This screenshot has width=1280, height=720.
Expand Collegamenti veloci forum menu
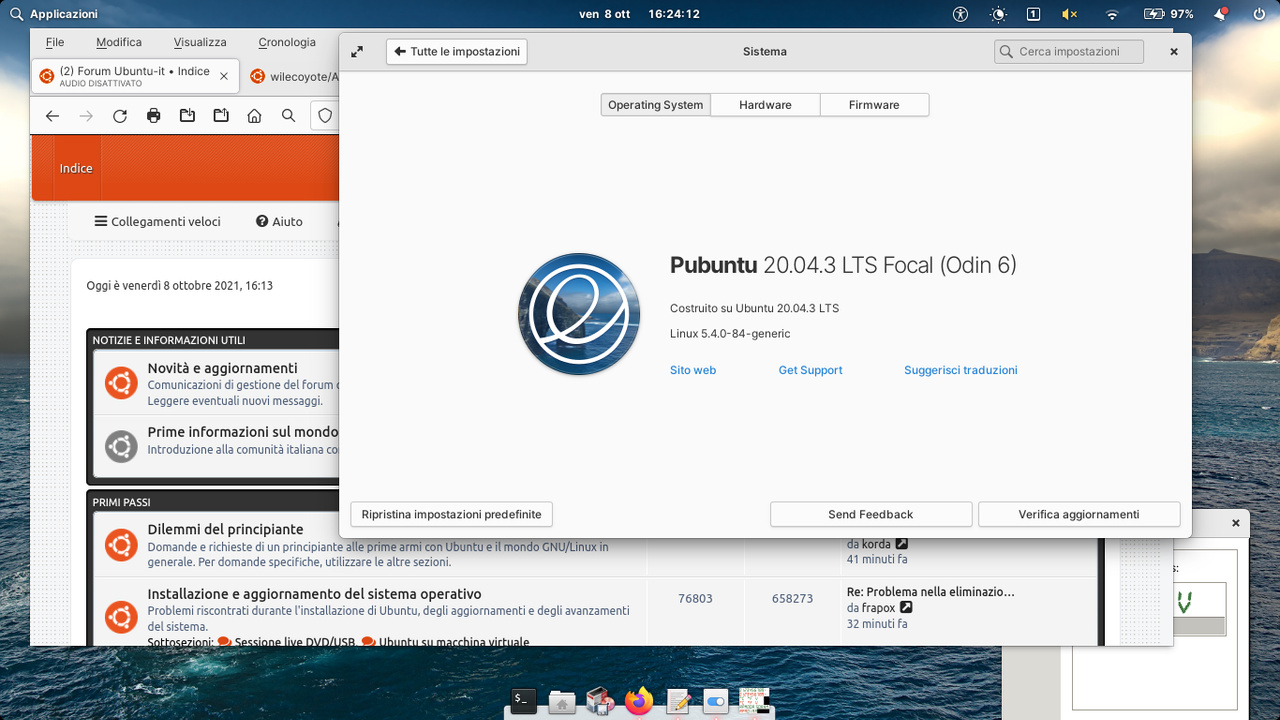(157, 221)
